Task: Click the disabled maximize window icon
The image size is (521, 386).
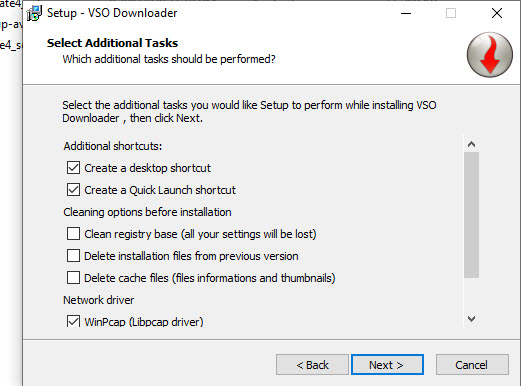Action: click(451, 13)
